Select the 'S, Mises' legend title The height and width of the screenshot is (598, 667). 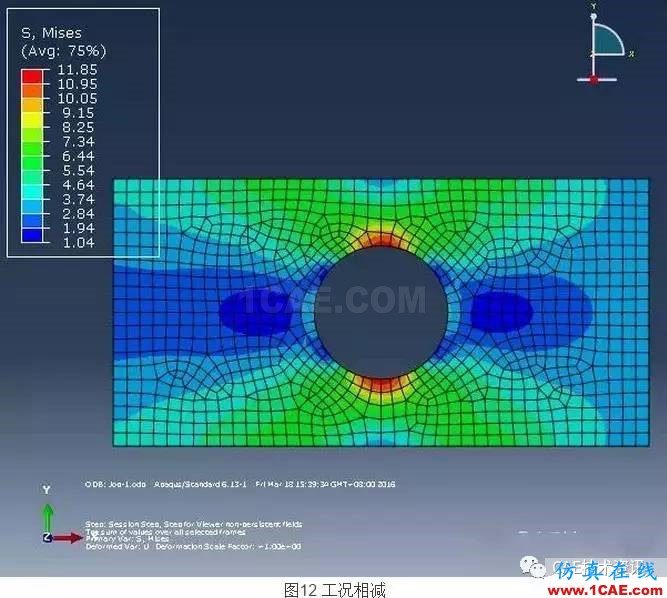tap(51, 33)
